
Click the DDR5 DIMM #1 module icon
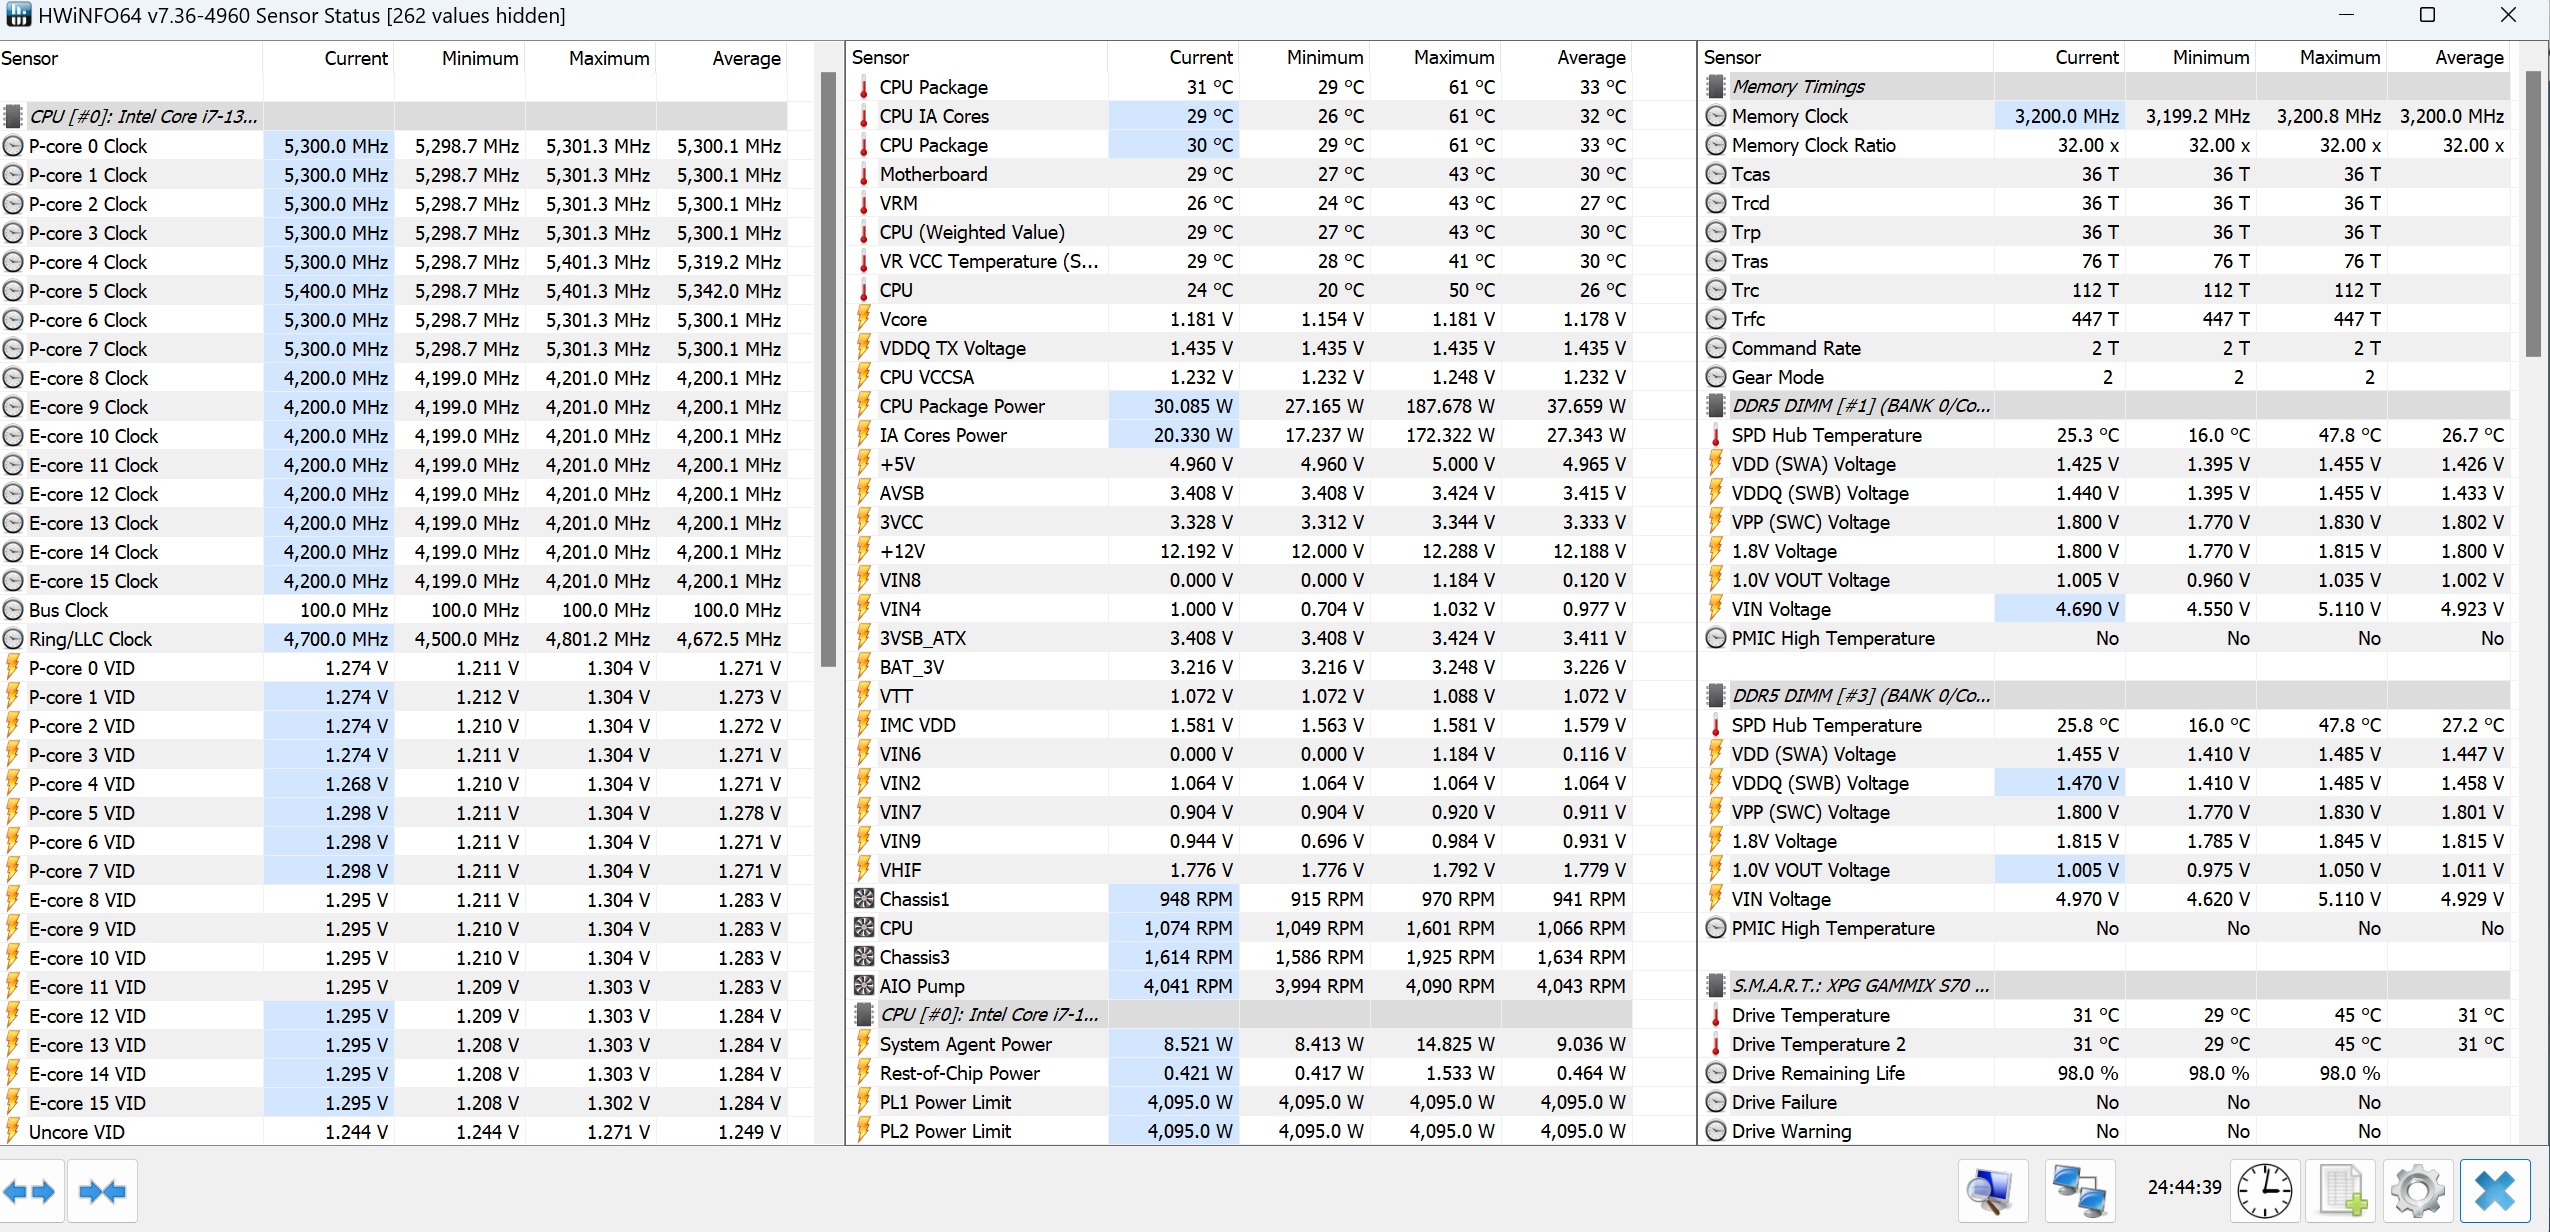pyautogui.click(x=1716, y=406)
